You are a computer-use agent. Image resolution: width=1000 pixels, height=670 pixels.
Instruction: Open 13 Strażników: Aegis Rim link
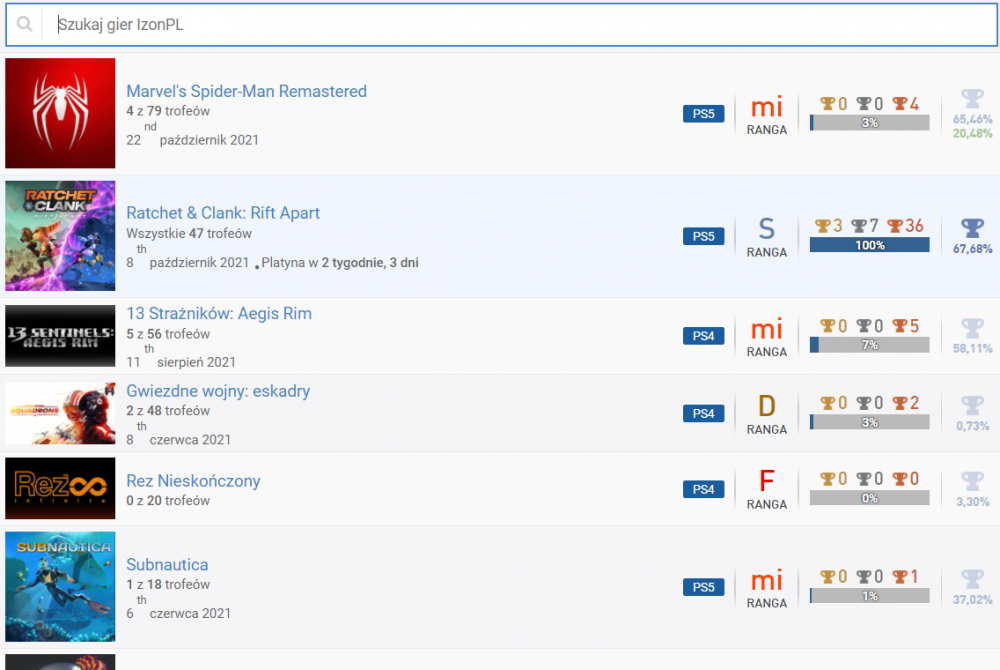tap(219, 314)
